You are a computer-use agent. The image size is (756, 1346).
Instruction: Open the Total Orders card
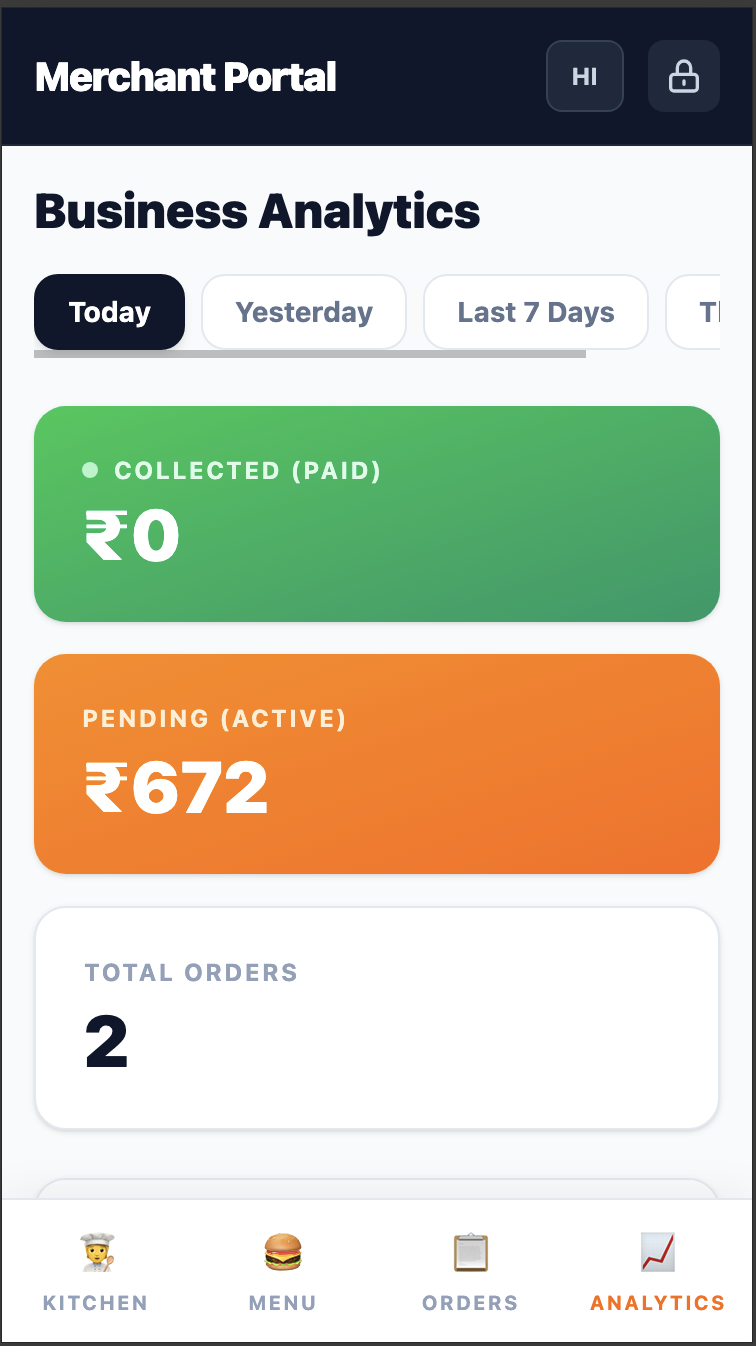(x=377, y=1018)
